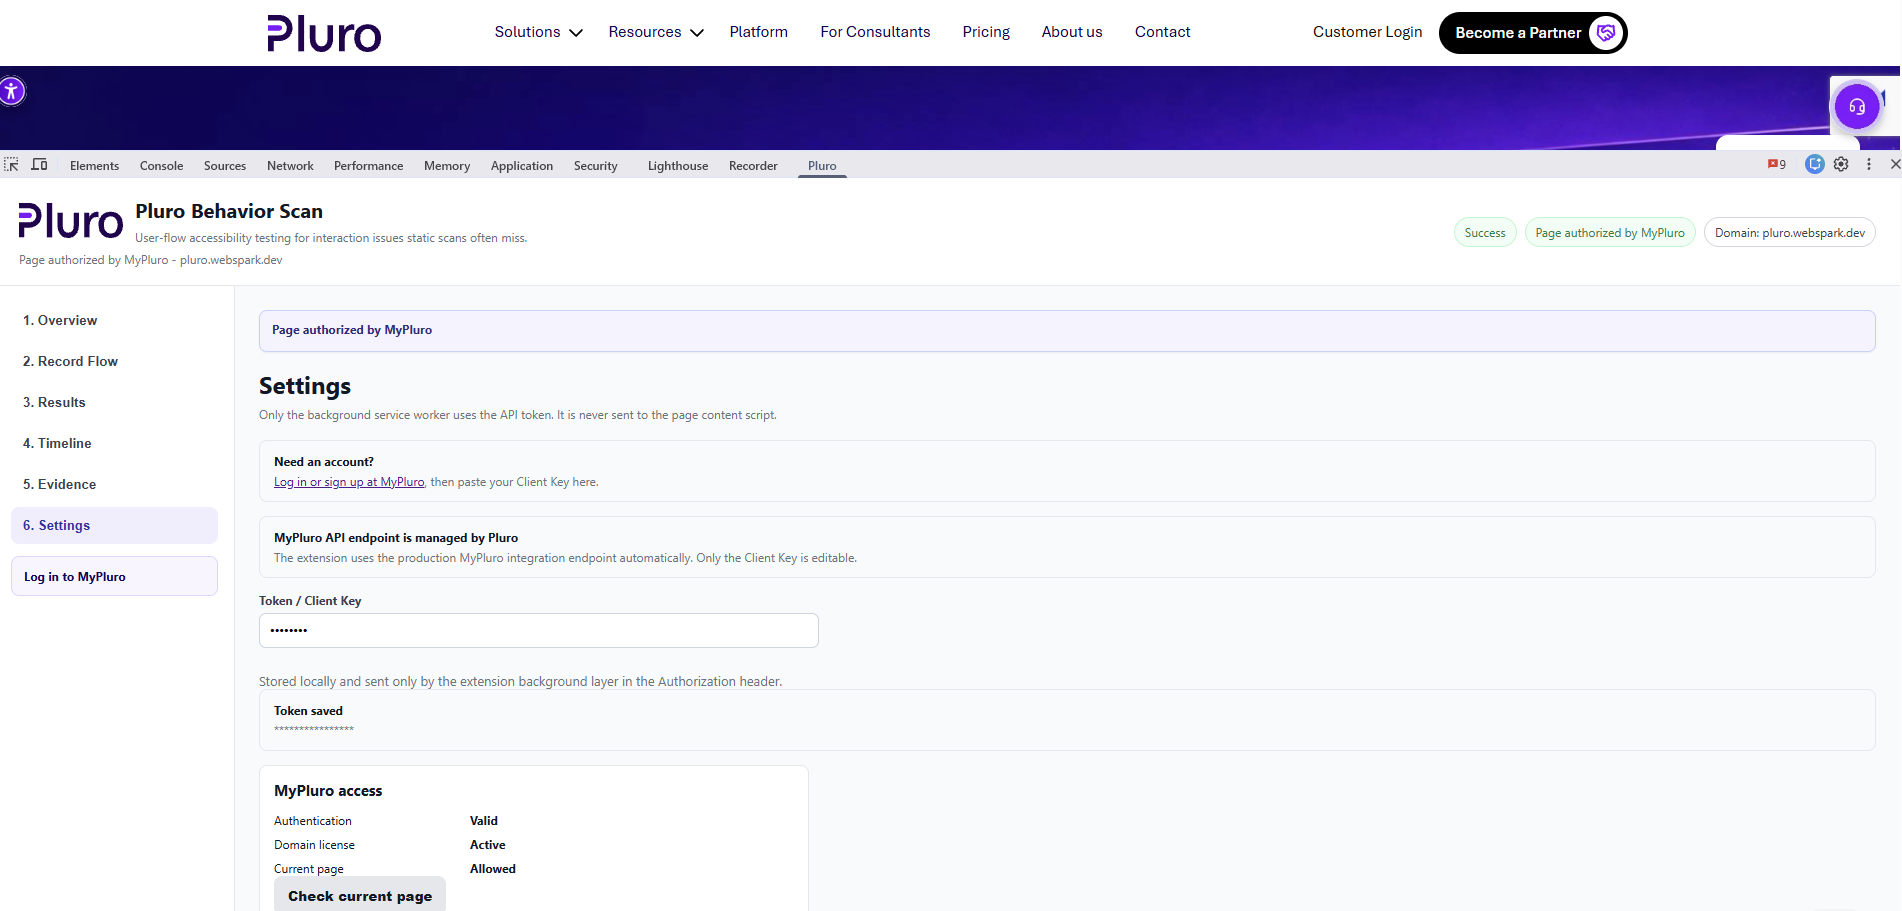This screenshot has height=911, width=1902.
Task: Follow the Log in or sign up at MyPluro link
Action: [349, 482]
